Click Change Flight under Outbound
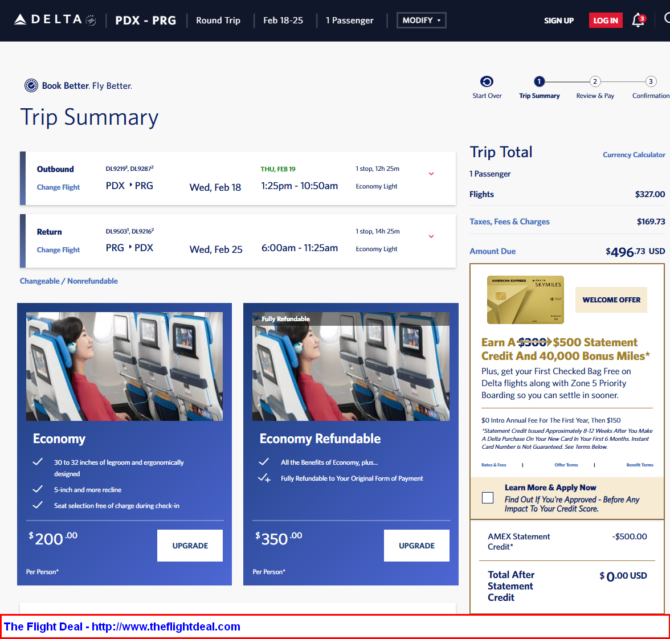The image size is (670, 639). 58,187
